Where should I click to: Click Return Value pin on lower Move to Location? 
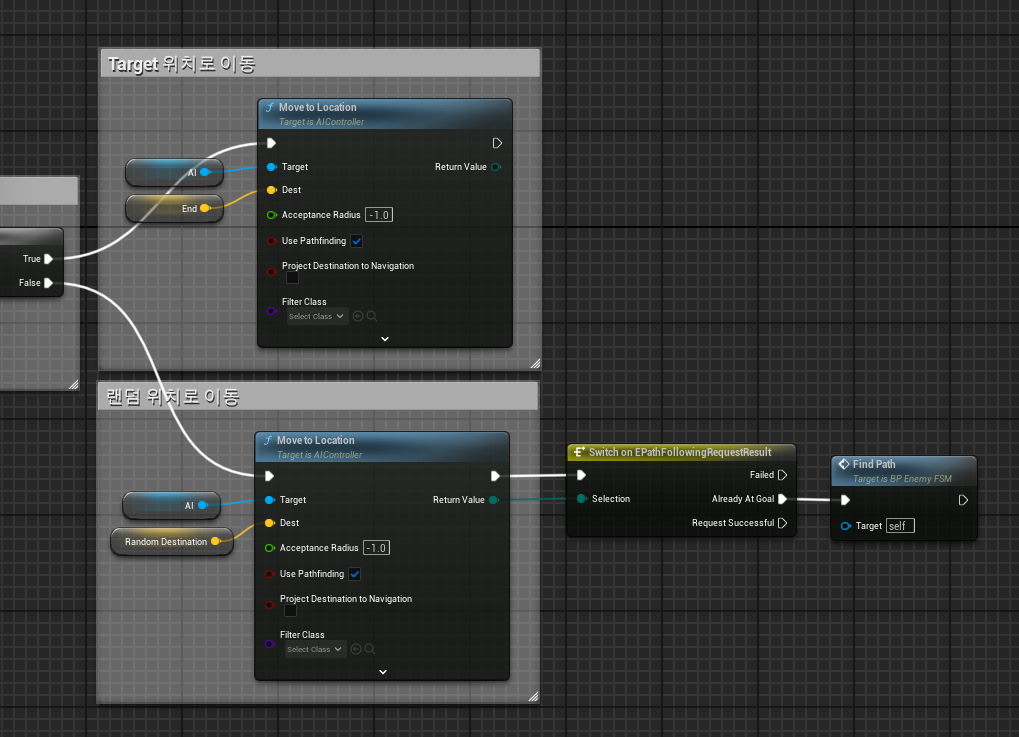tap(494, 500)
